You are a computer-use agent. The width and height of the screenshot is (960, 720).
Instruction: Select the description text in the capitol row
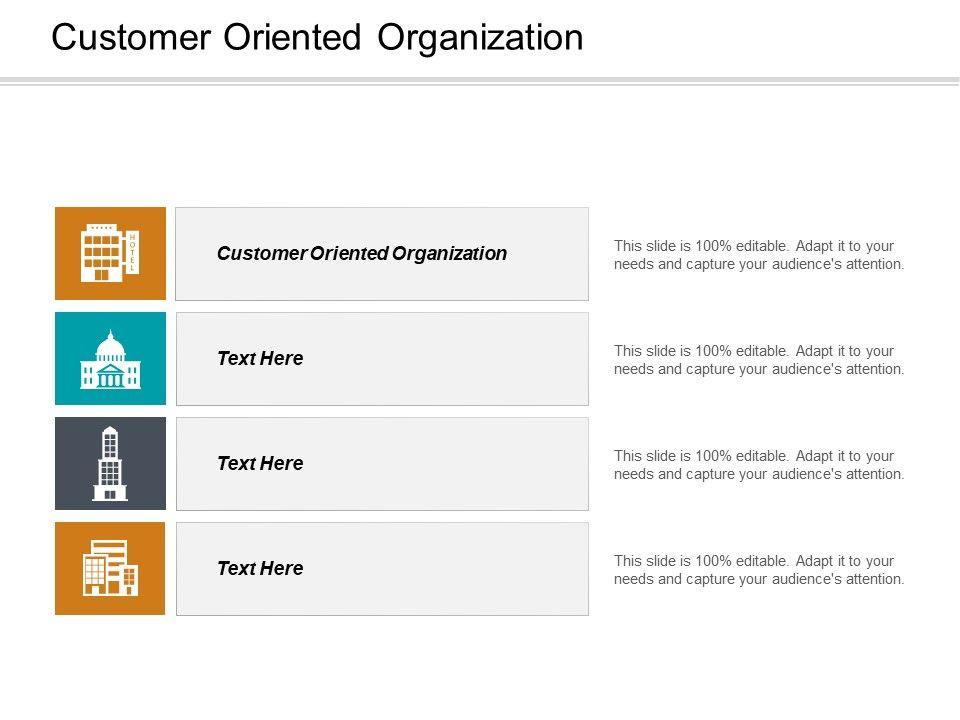759,360
